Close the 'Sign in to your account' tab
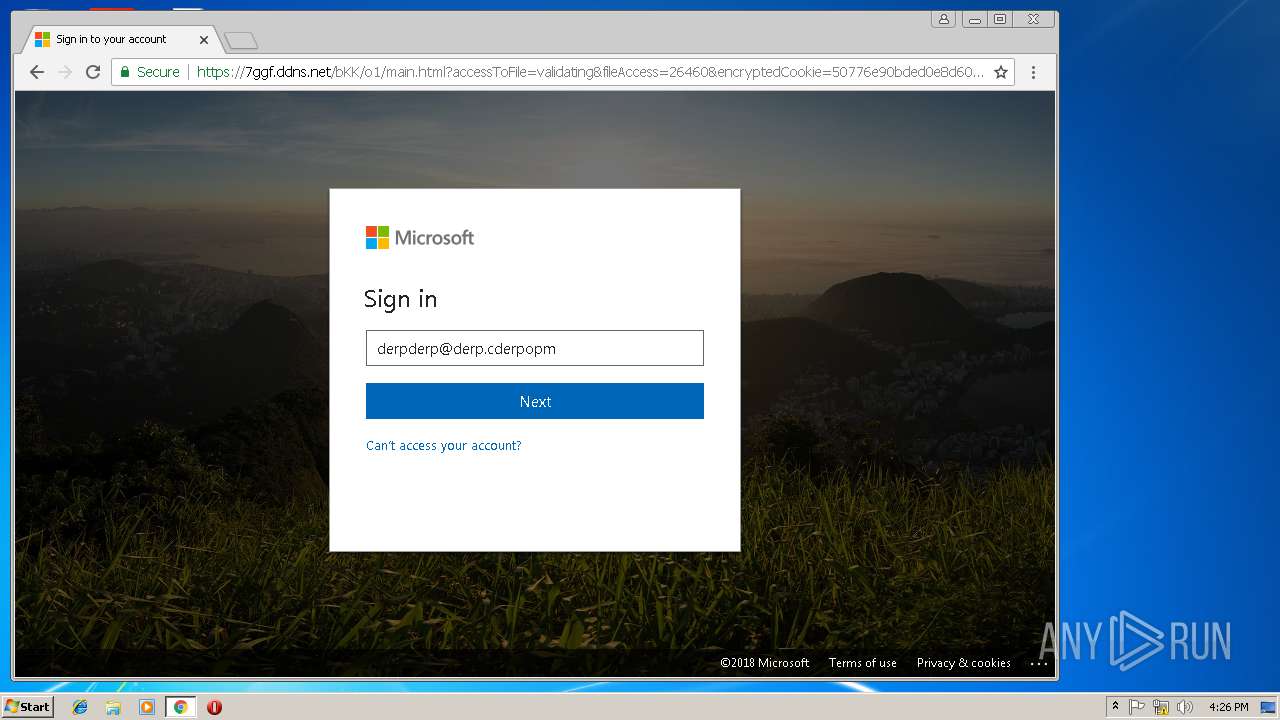The height and width of the screenshot is (720, 1280). pyautogui.click(x=204, y=40)
